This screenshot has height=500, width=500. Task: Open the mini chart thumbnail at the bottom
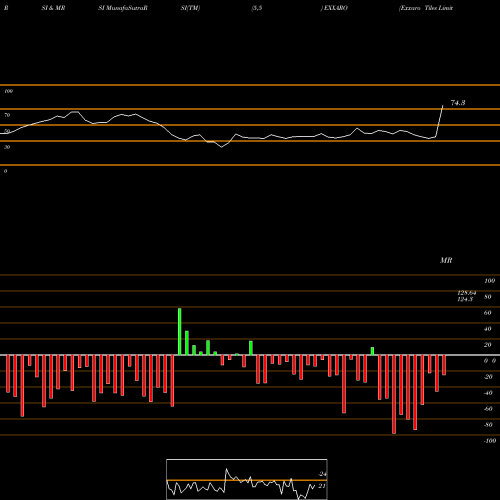coord(247,479)
